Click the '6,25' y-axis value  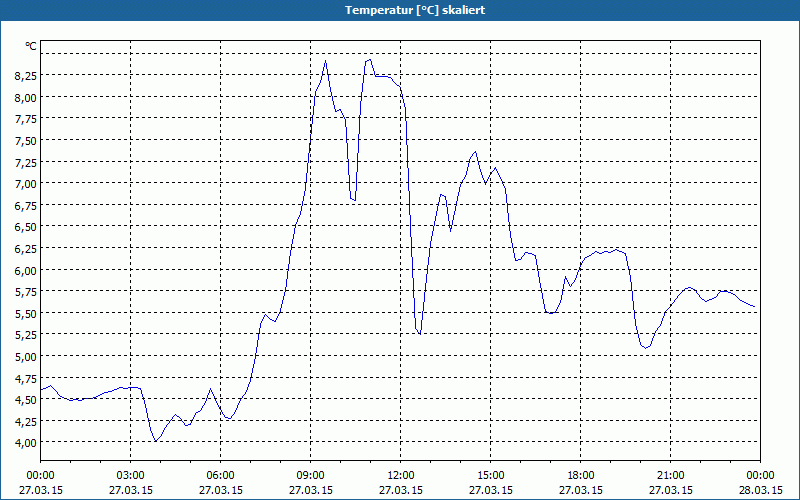click(x=26, y=249)
